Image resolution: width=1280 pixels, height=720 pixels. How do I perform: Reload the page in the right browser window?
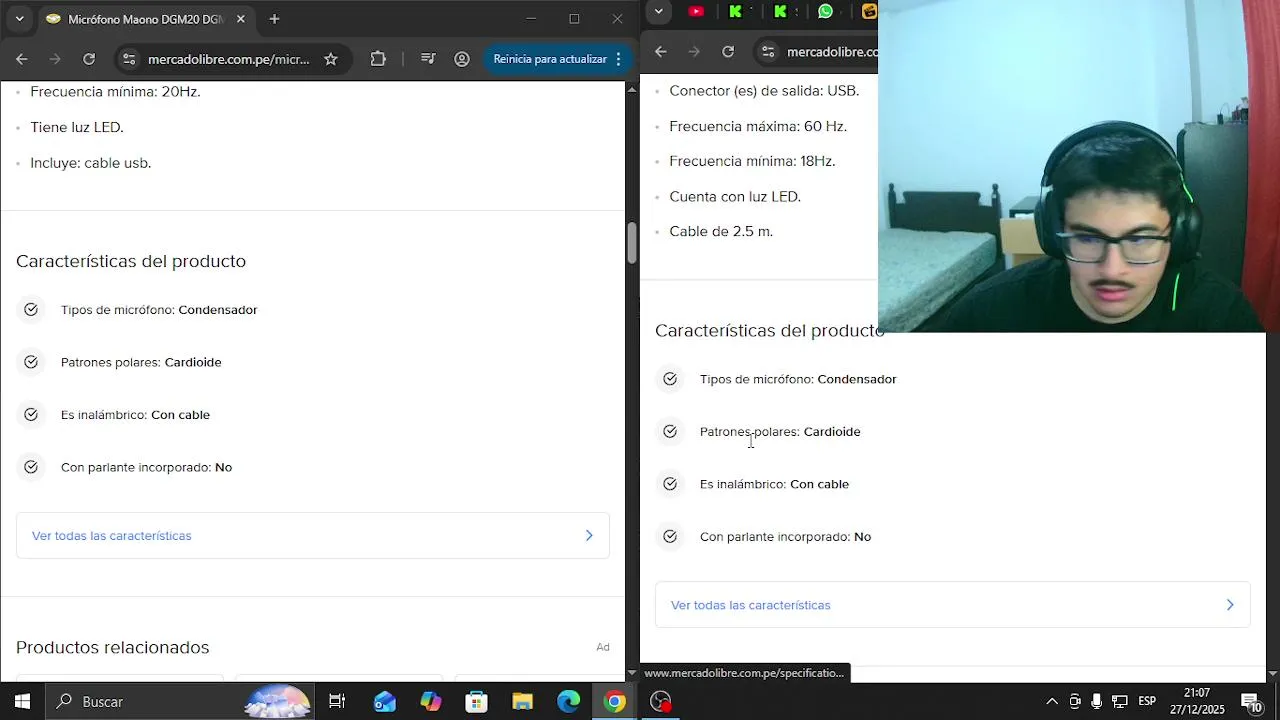click(728, 52)
